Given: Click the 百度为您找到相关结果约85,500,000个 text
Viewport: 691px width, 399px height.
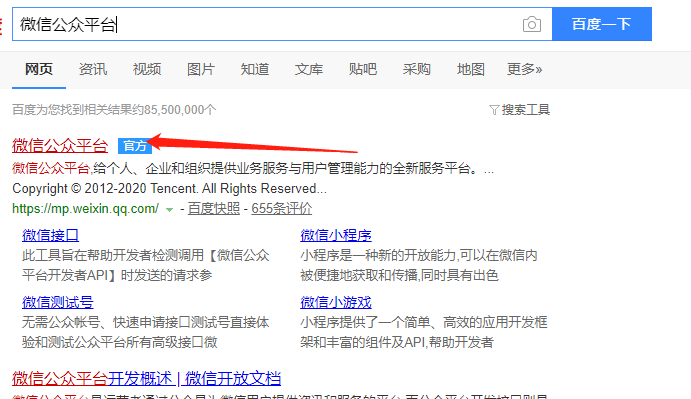Looking at the screenshot, I should click(x=114, y=110).
